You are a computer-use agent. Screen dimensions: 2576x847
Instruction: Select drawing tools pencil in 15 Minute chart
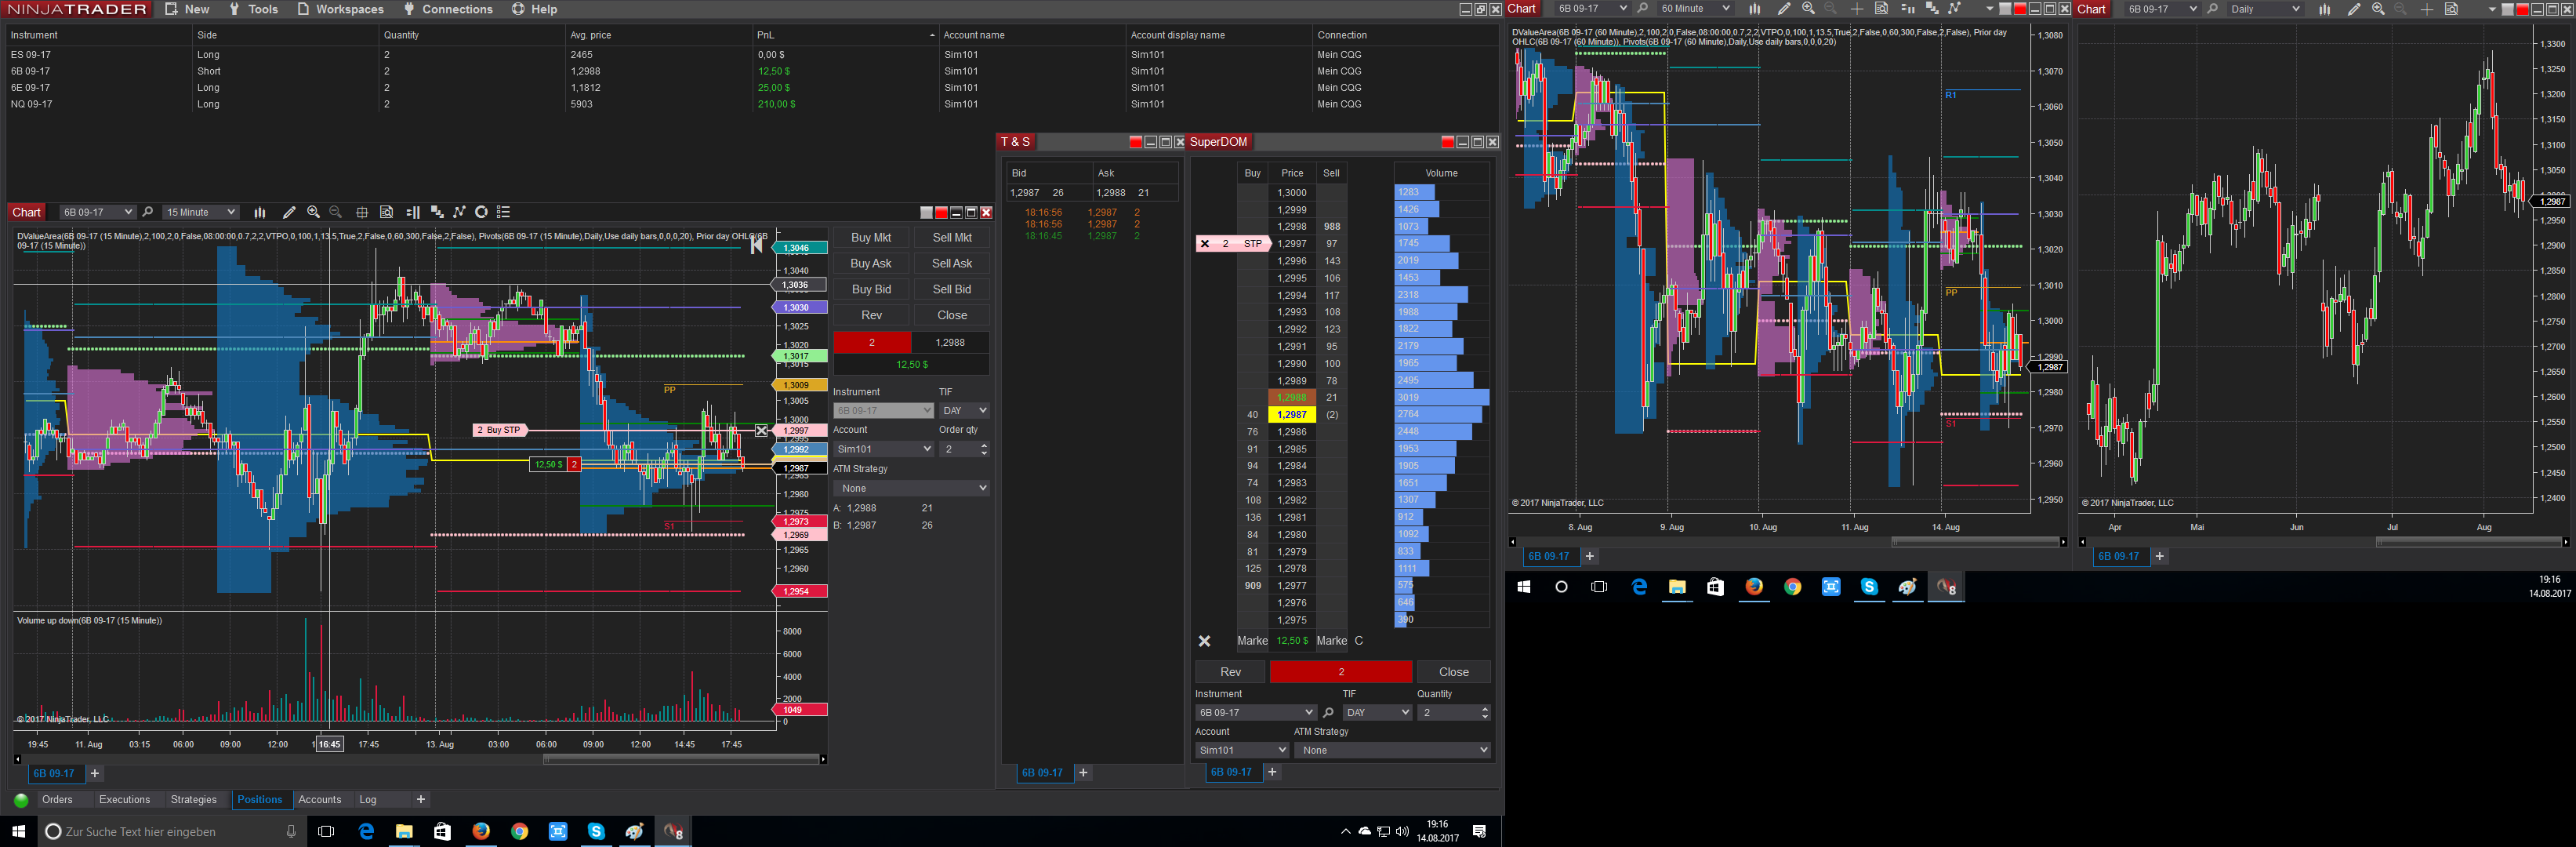(289, 212)
